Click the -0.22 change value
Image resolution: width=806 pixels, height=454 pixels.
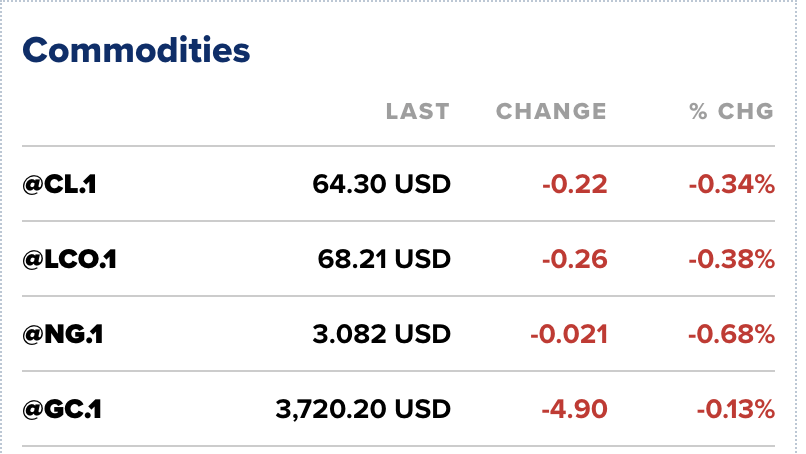[x=575, y=184]
